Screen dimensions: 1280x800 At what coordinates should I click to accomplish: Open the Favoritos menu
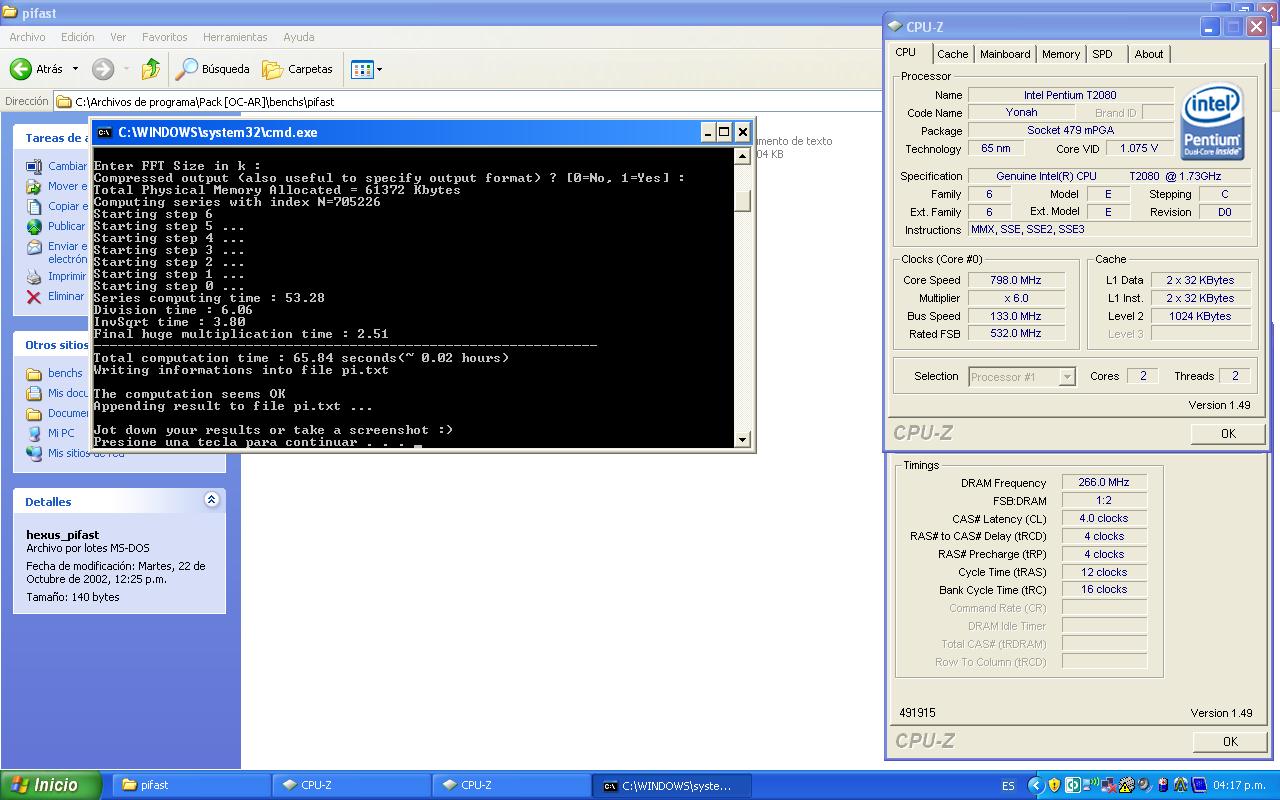click(164, 37)
